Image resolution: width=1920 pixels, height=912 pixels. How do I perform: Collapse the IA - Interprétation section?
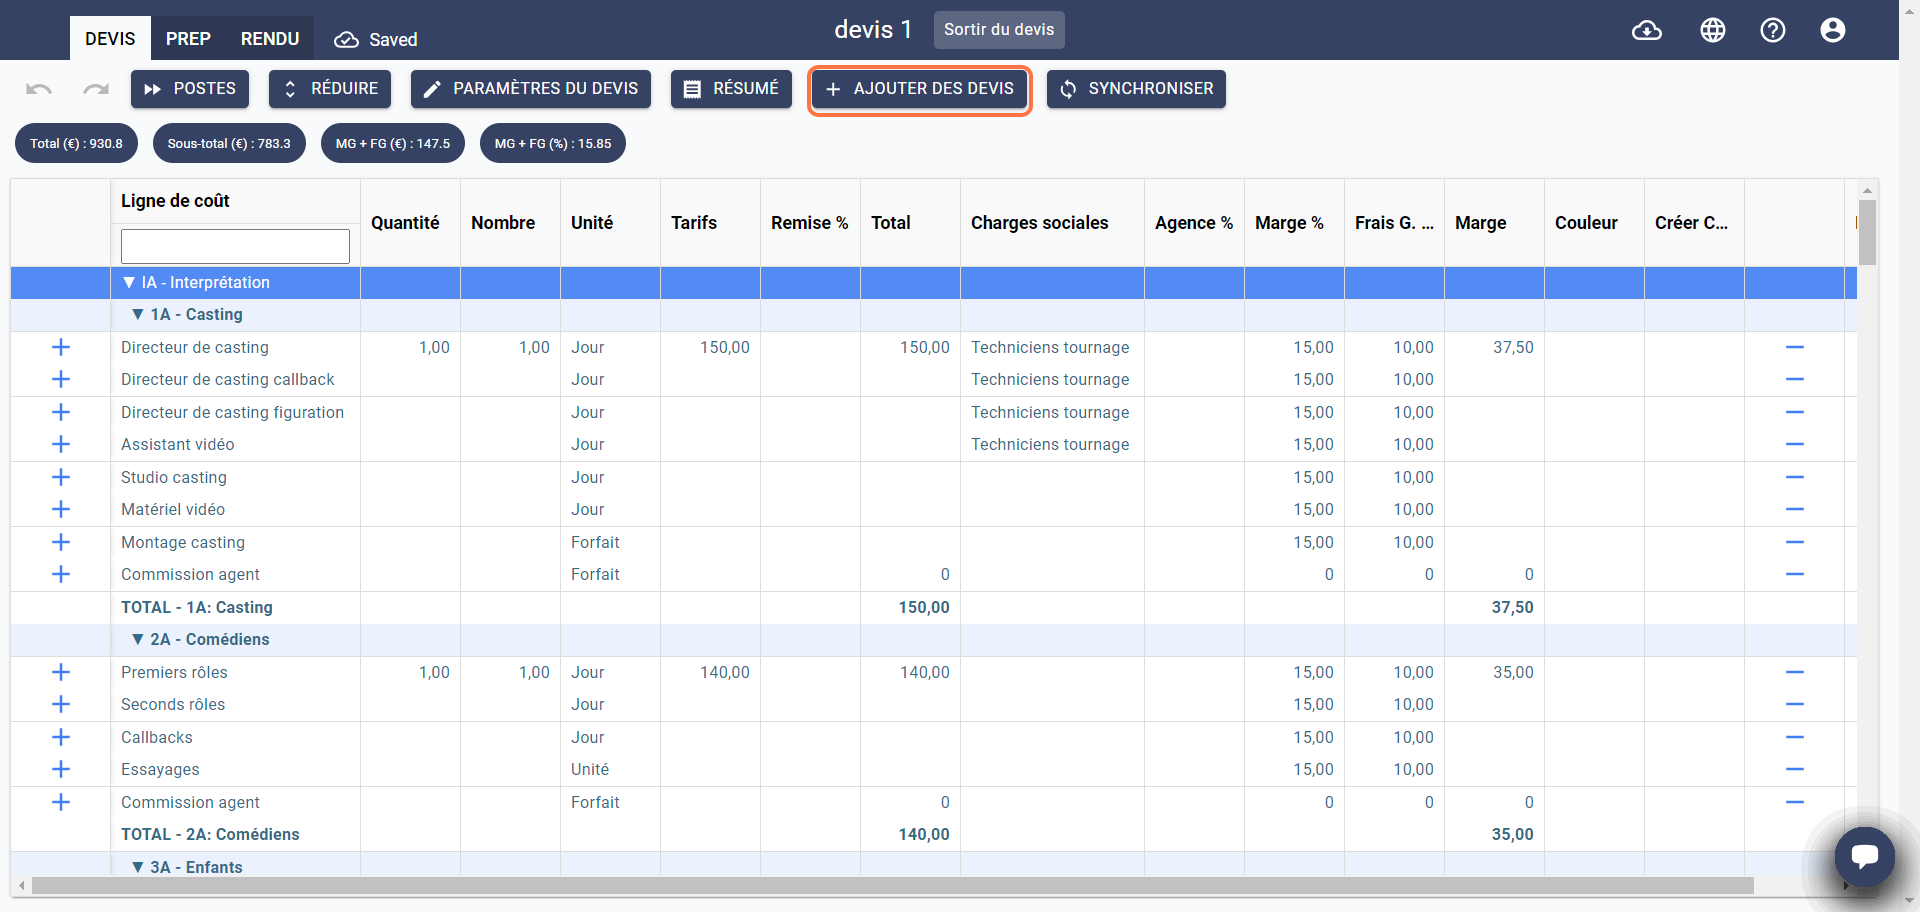click(129, 282)
